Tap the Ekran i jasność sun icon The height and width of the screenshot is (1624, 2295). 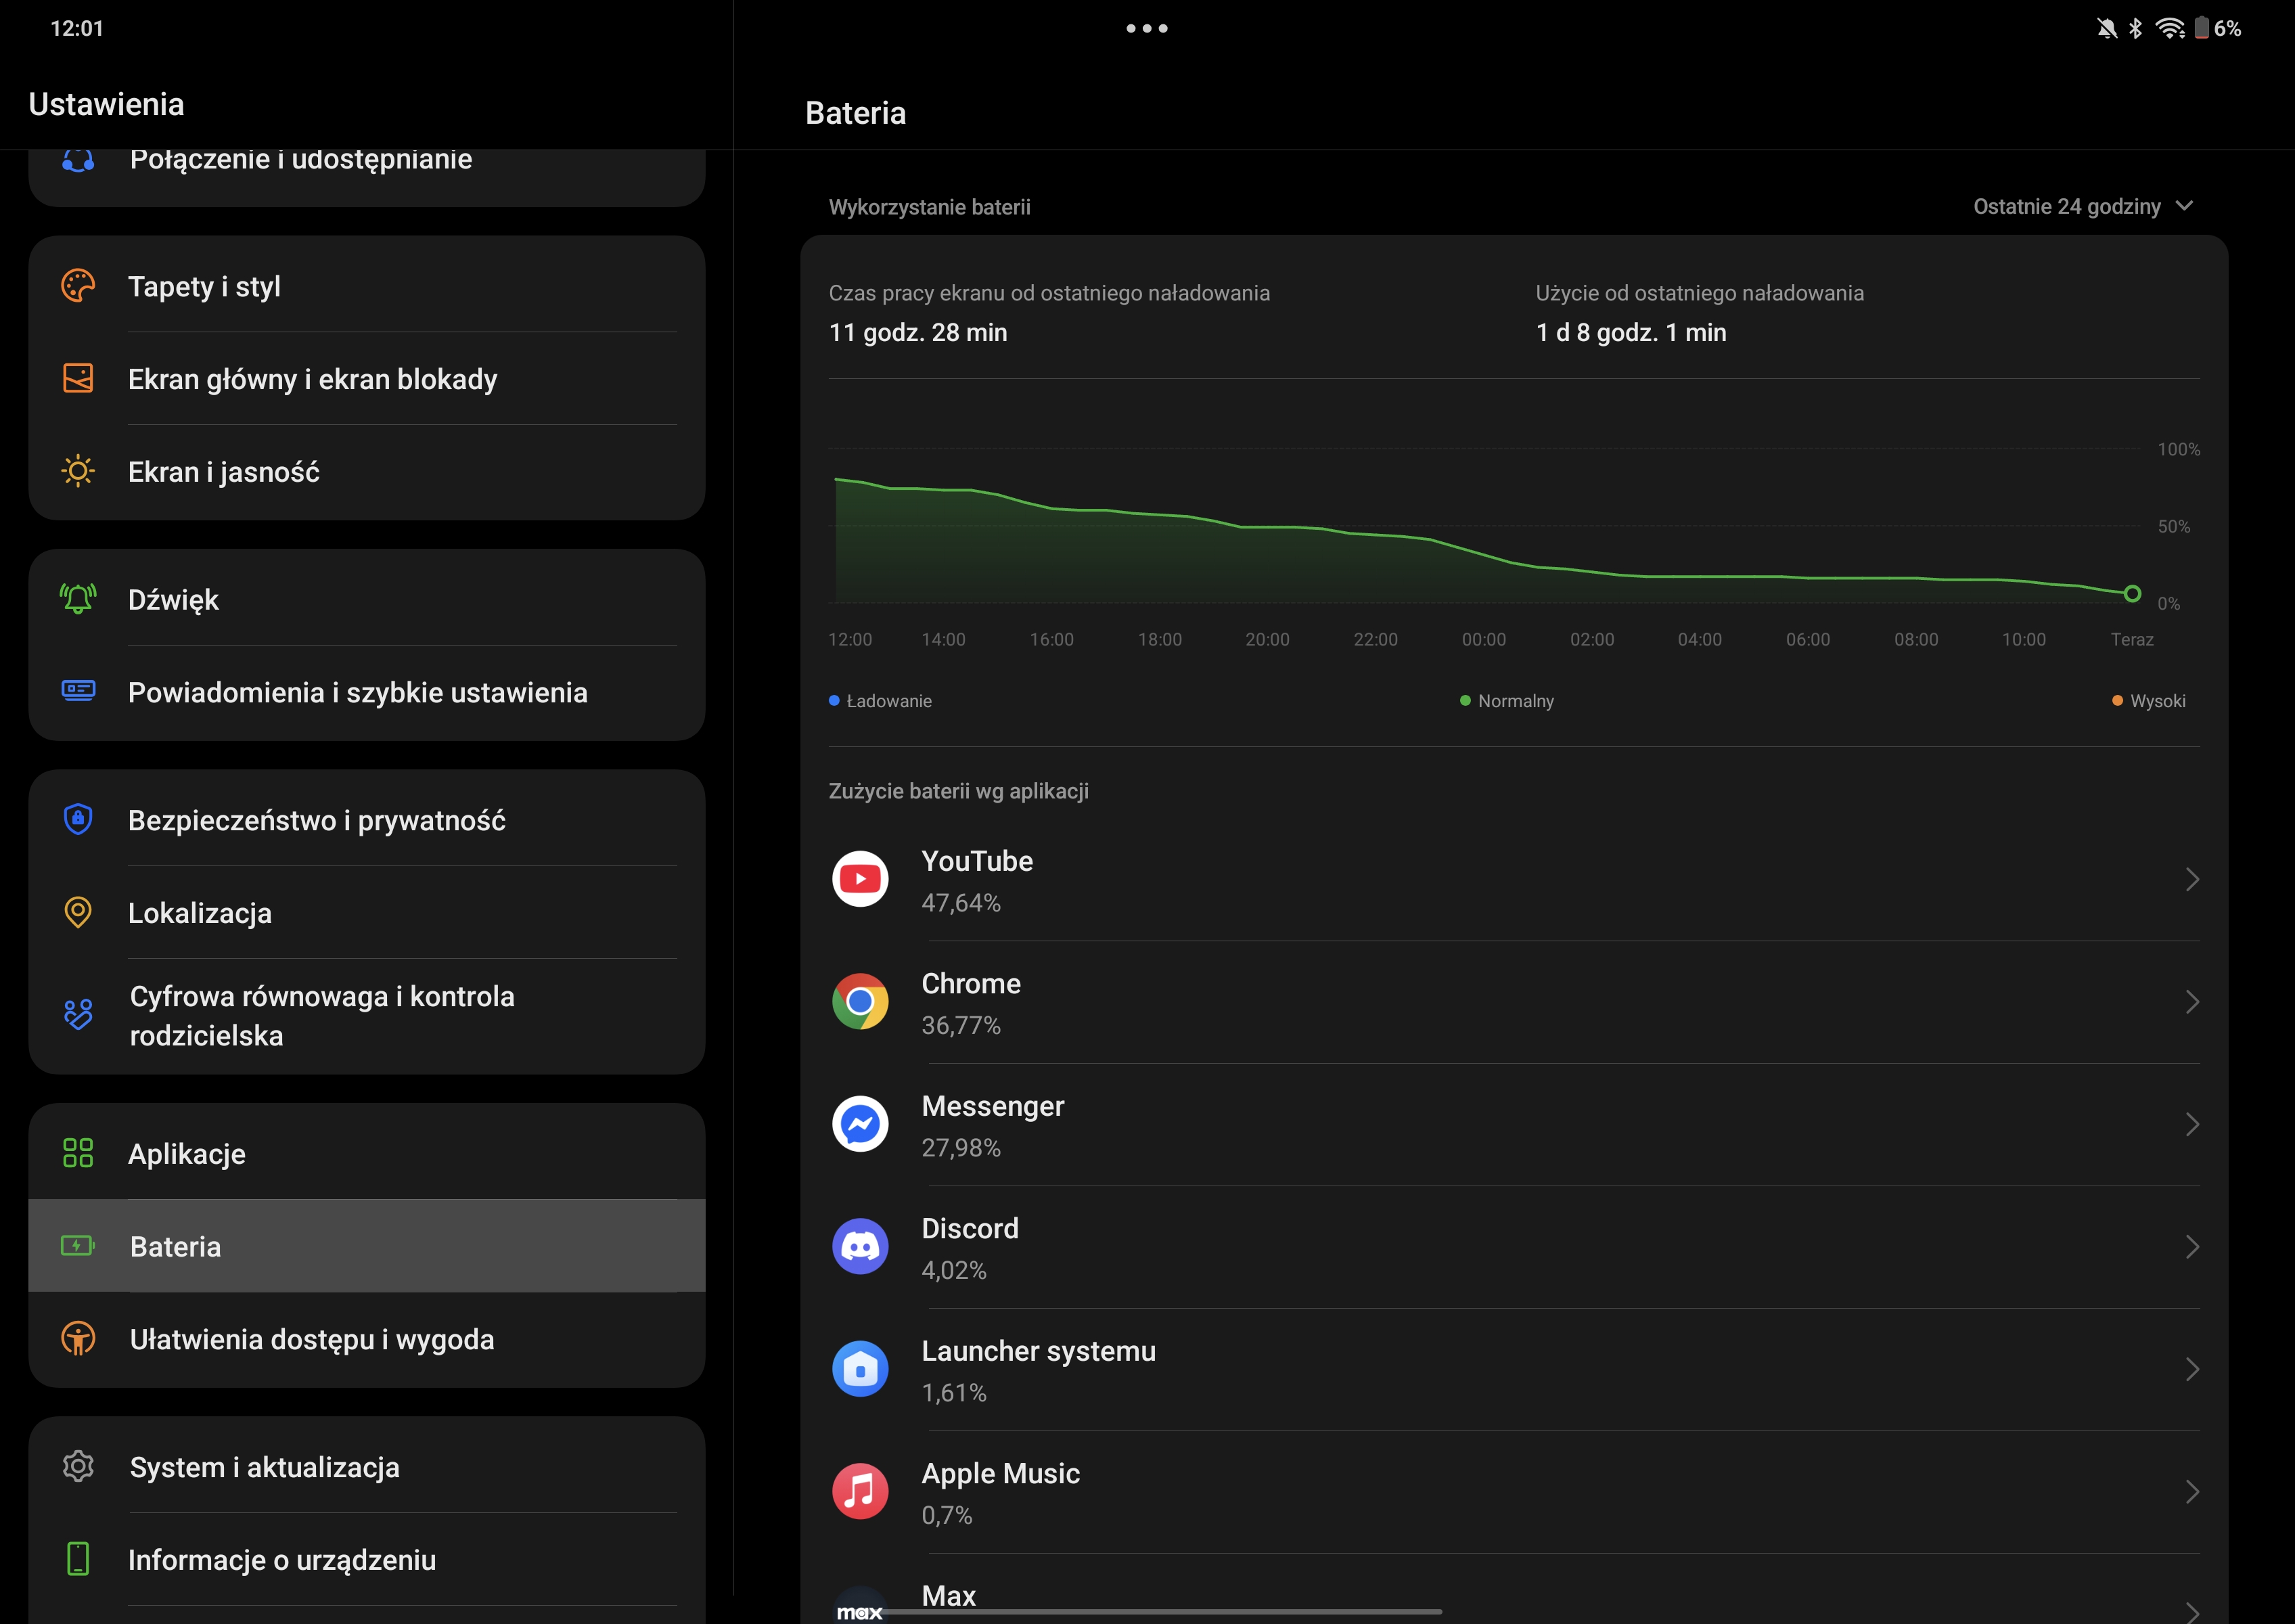pyautogui.click(x=78, y=471)
